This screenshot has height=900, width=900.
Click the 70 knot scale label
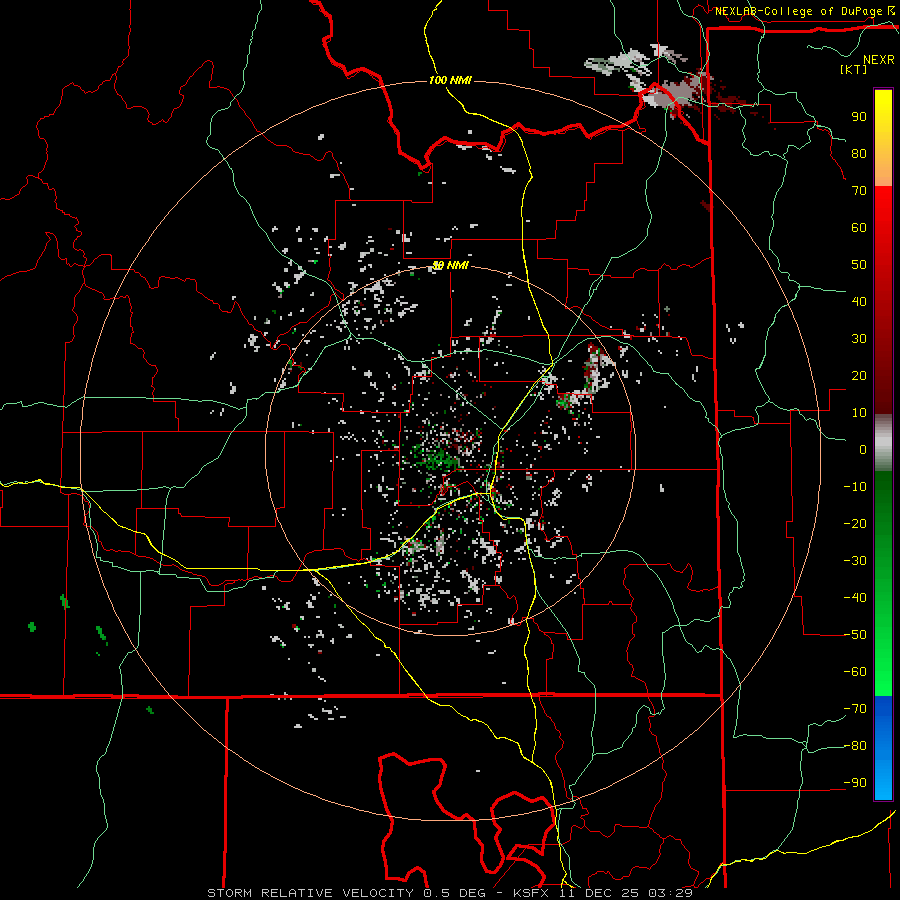[859, 191]
